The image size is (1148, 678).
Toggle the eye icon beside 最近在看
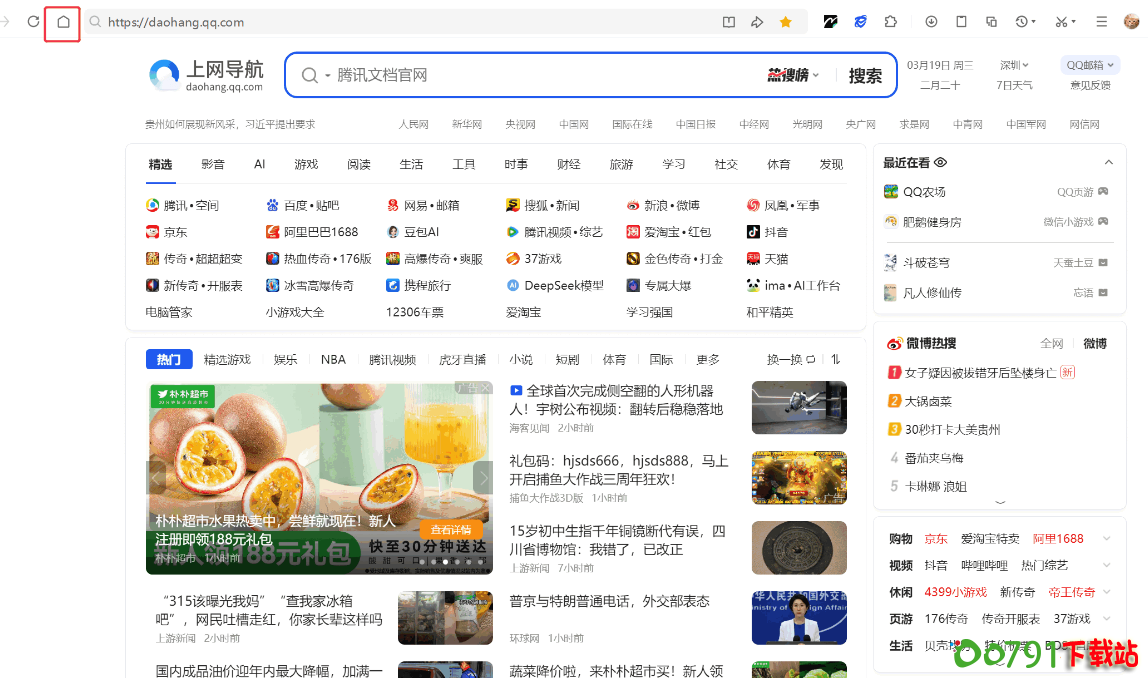940,163
